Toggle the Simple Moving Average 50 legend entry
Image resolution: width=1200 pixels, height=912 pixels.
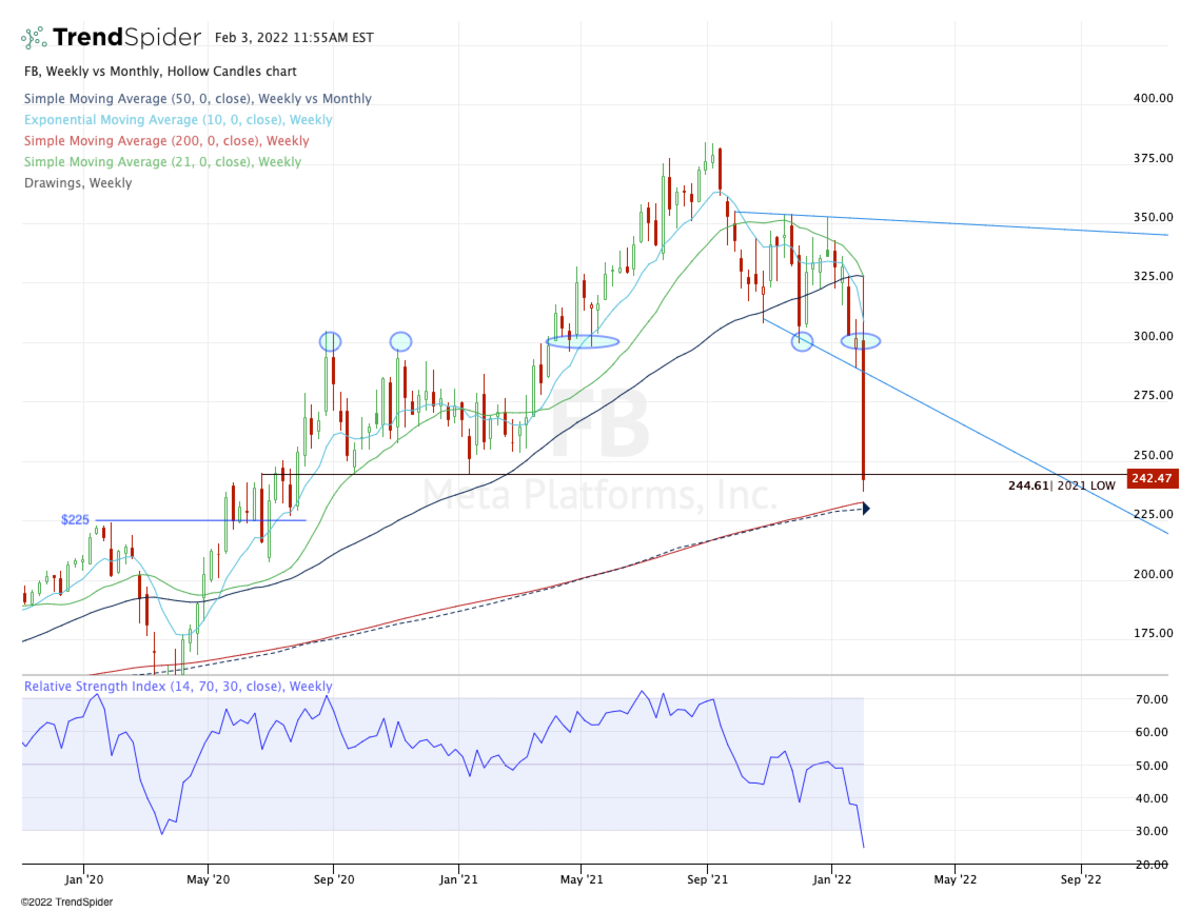198,99
